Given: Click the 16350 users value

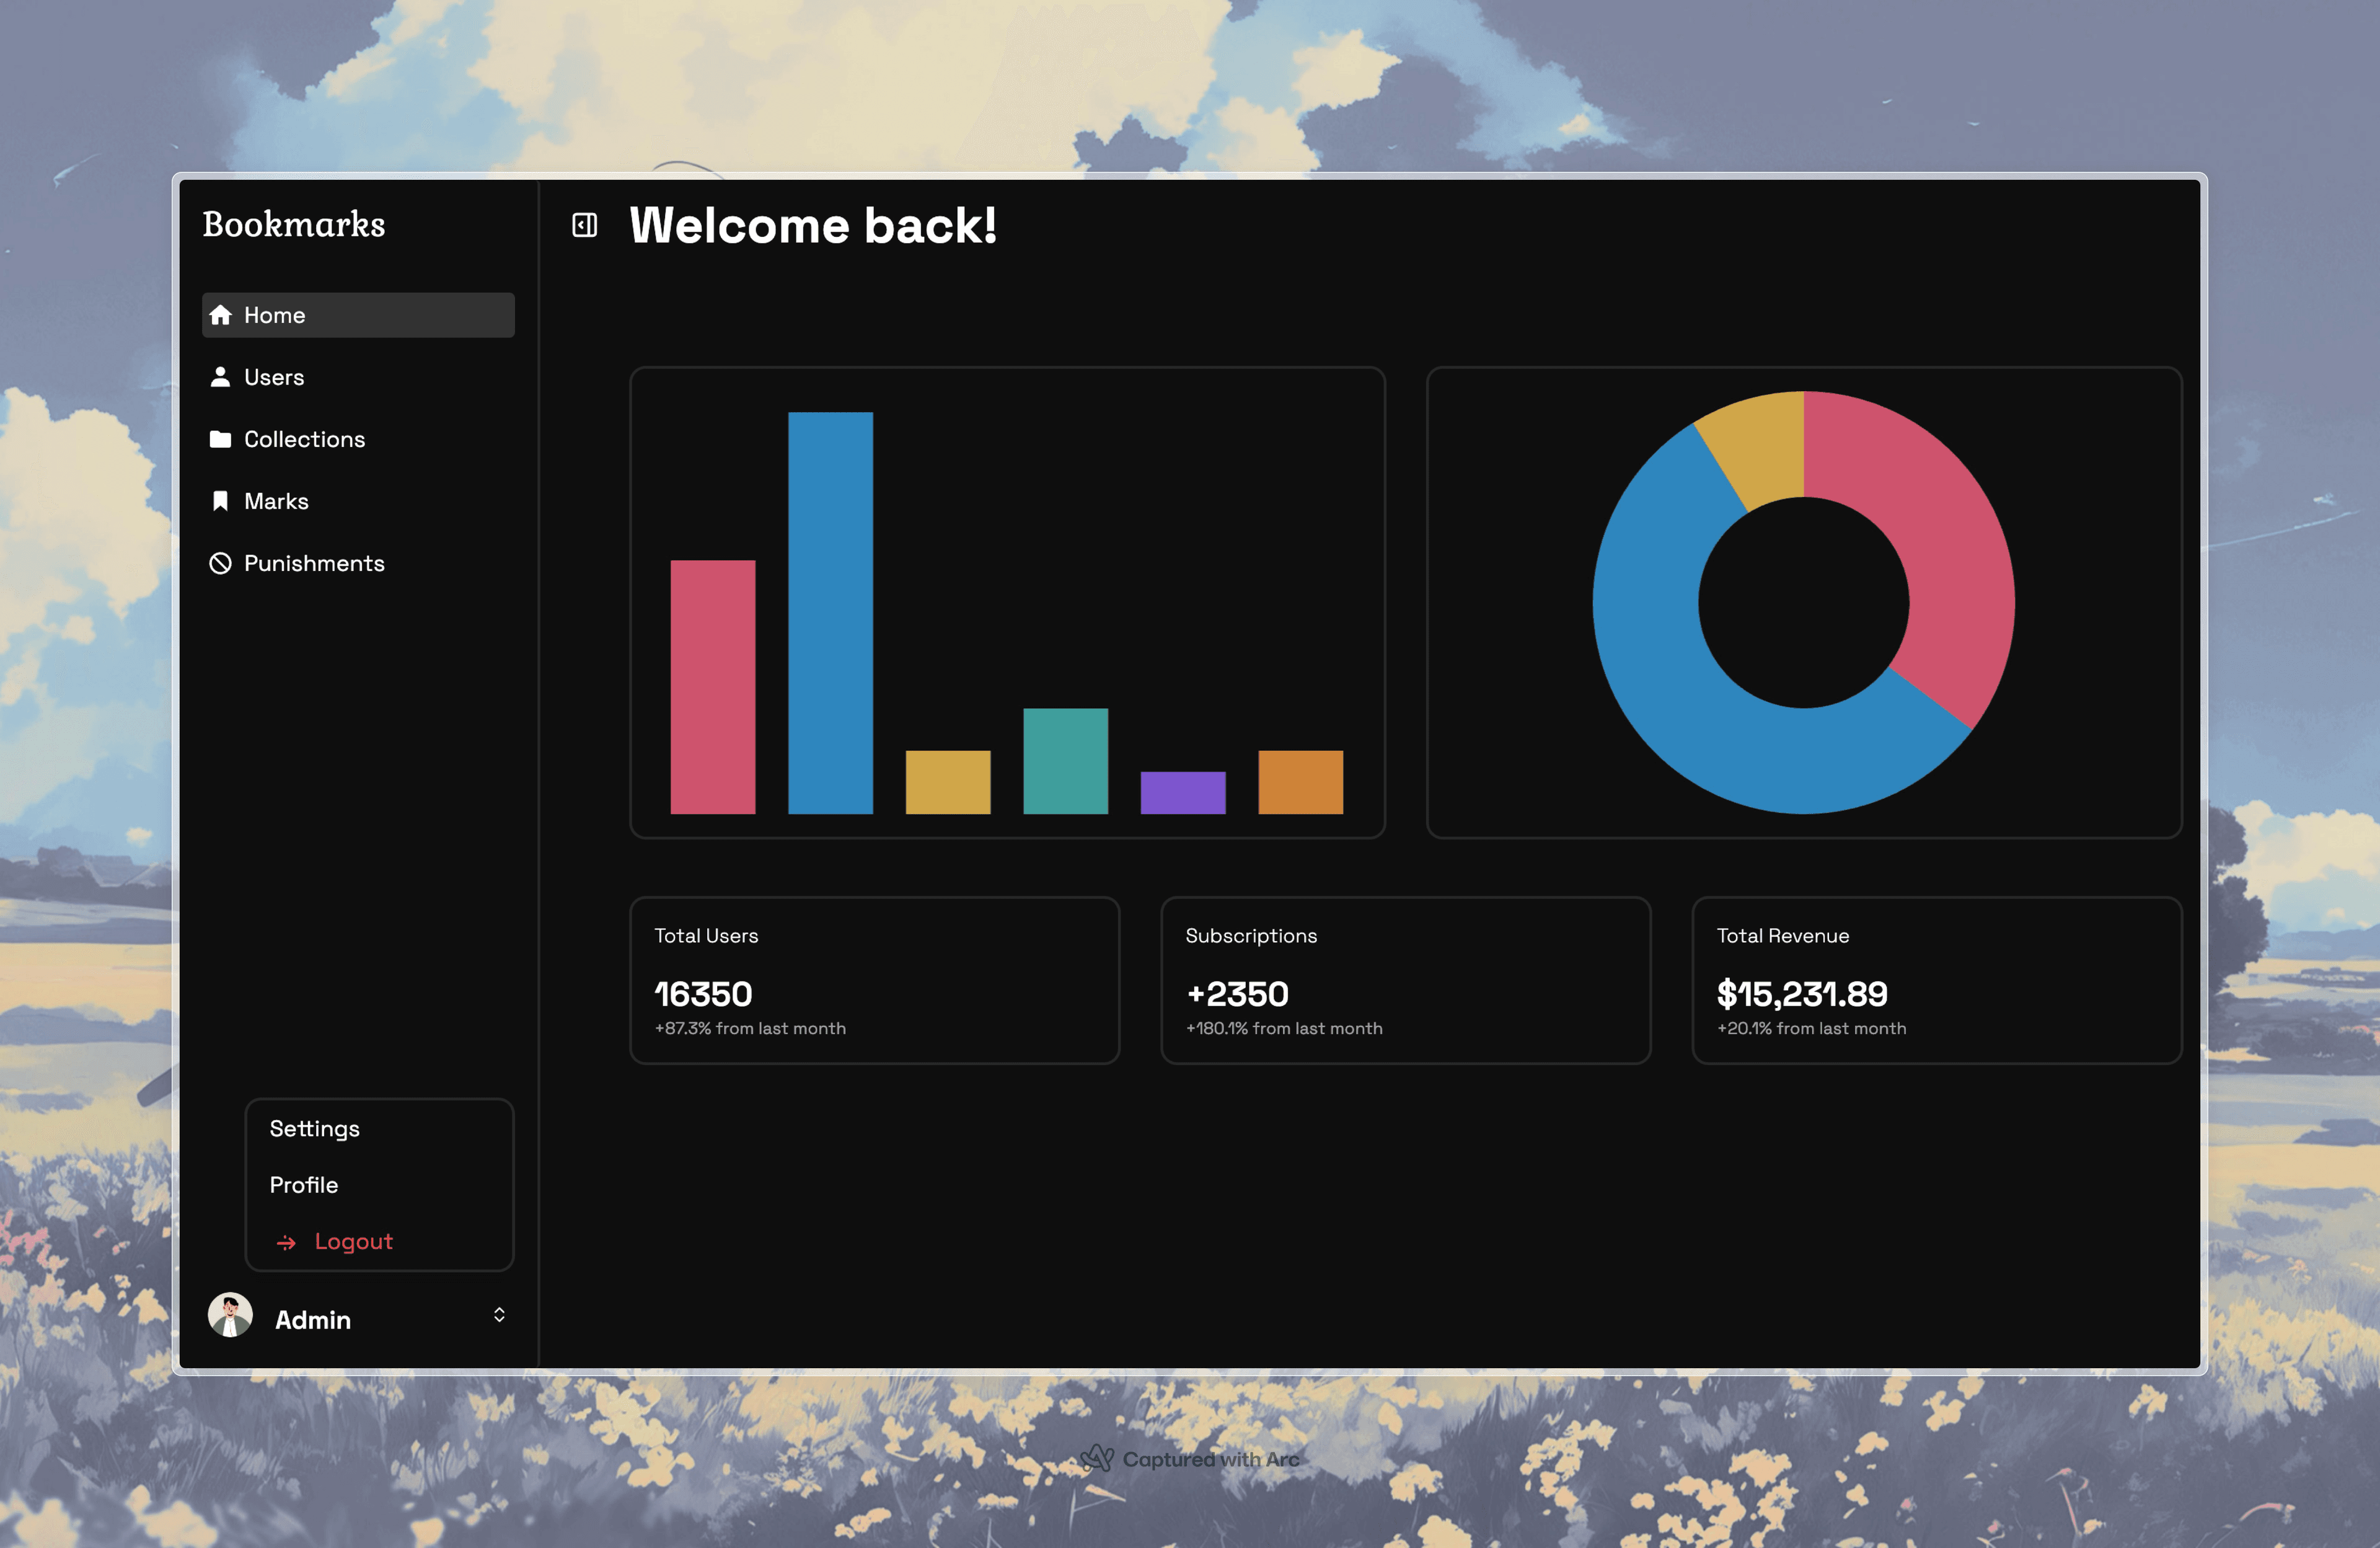Looking at the screenshot, I should tap(703, 994).
